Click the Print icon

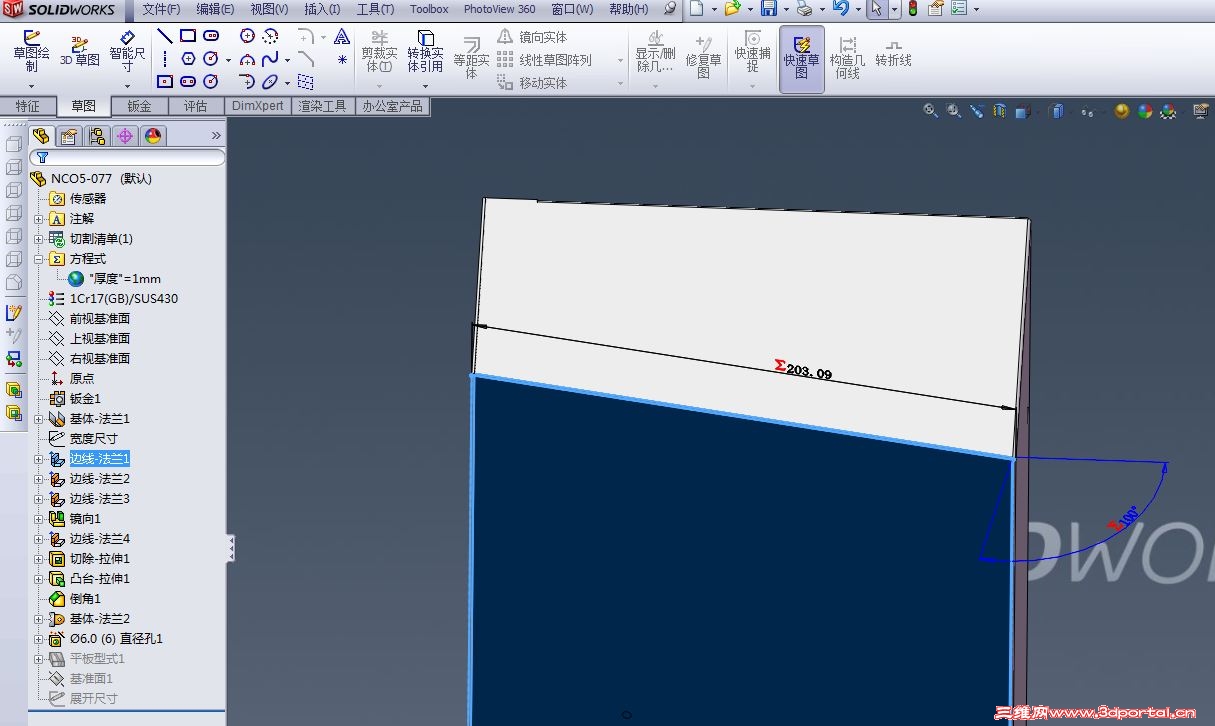[x=804, y=9]
